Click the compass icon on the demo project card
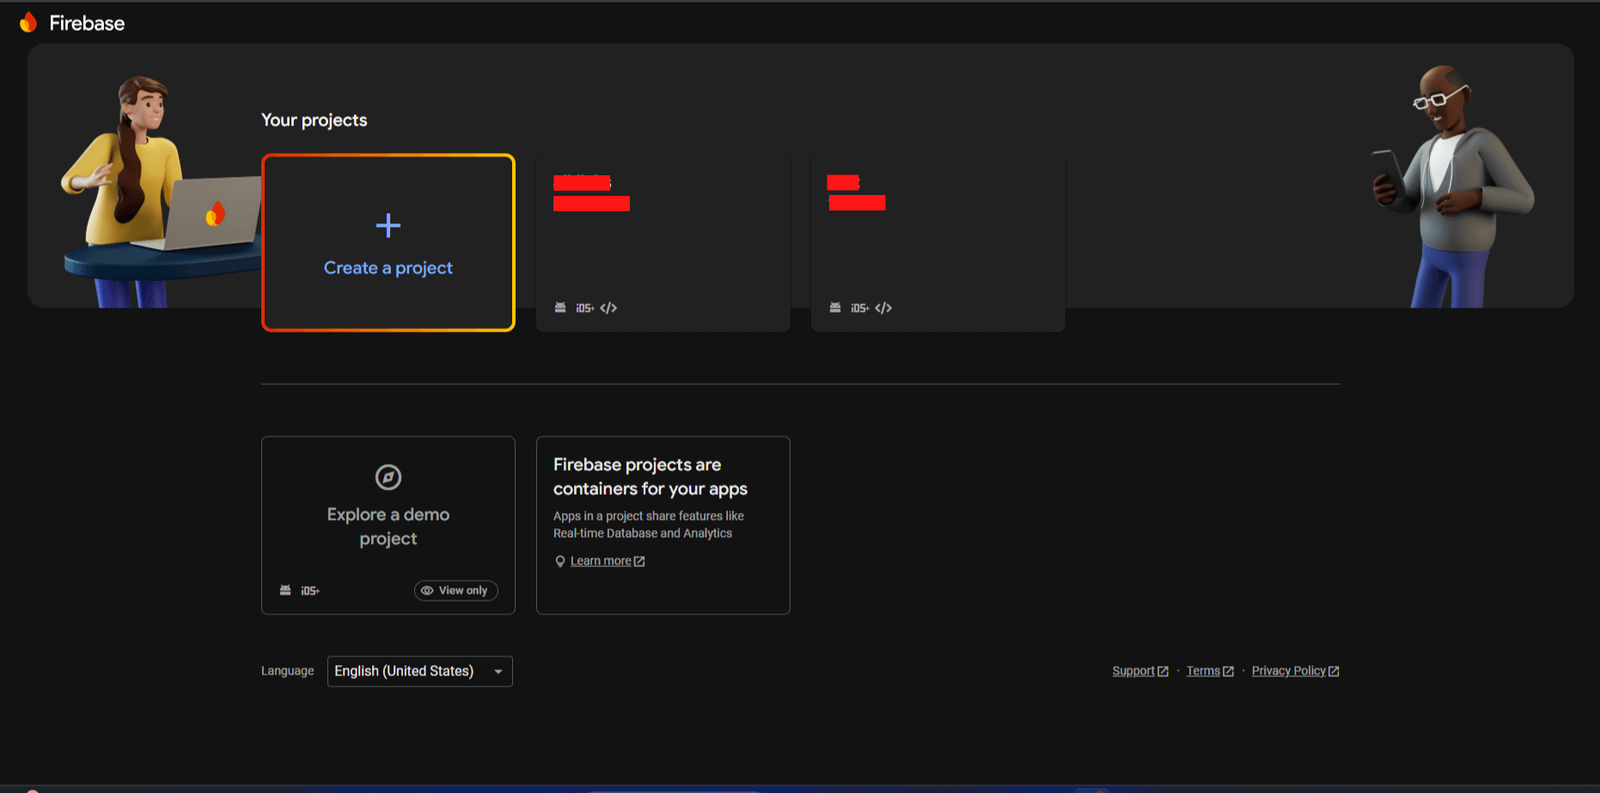This screenshot has height=793, width=1600. [388, 477]
